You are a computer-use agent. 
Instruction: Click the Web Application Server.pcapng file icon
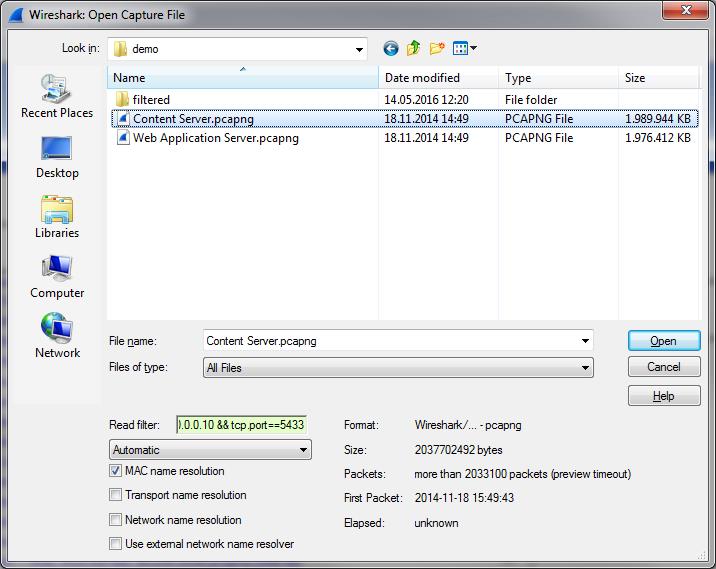click(x=122, y=137)
